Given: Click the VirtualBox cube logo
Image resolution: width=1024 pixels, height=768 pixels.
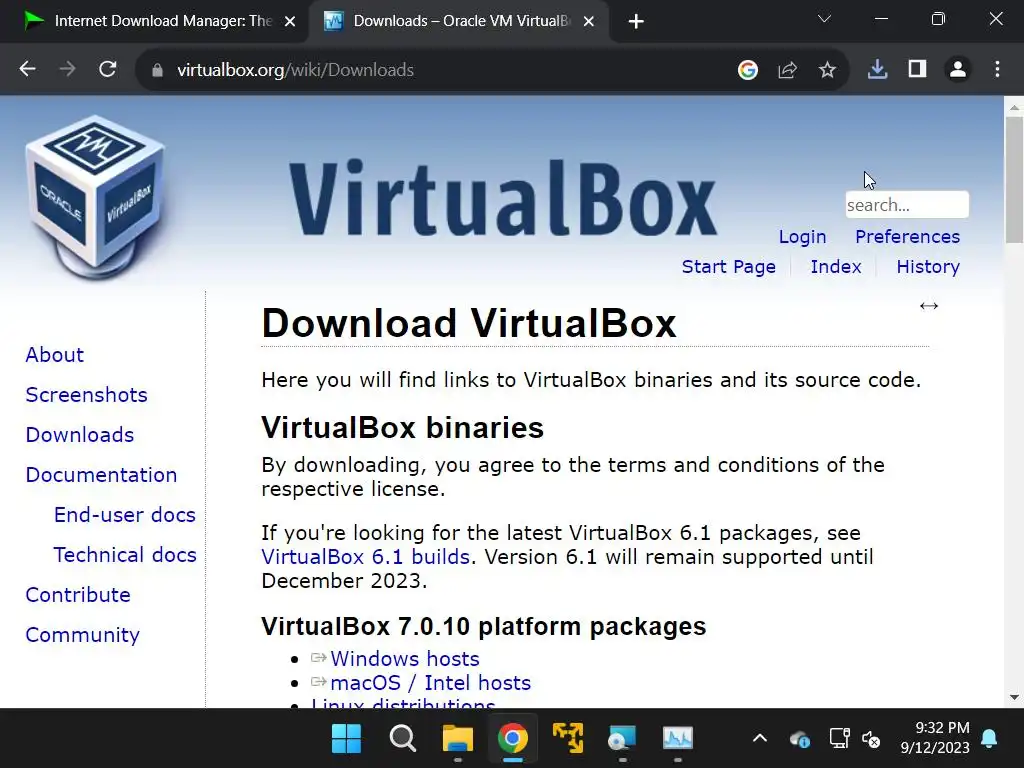Looking at the screenshot, I should click(x=95, y=198).
